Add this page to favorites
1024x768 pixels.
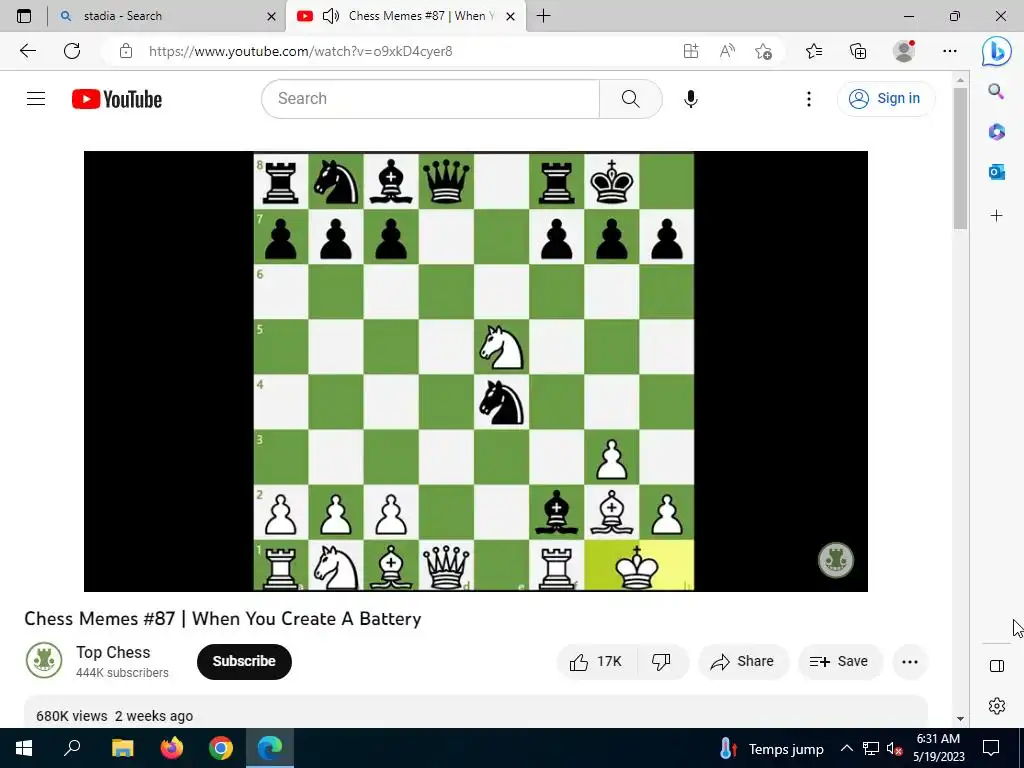pos(763,52)
